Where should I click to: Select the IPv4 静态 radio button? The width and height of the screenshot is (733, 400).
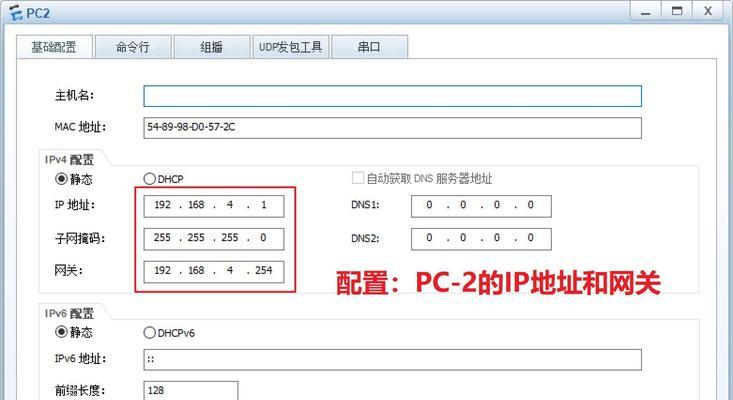[61, 179]
